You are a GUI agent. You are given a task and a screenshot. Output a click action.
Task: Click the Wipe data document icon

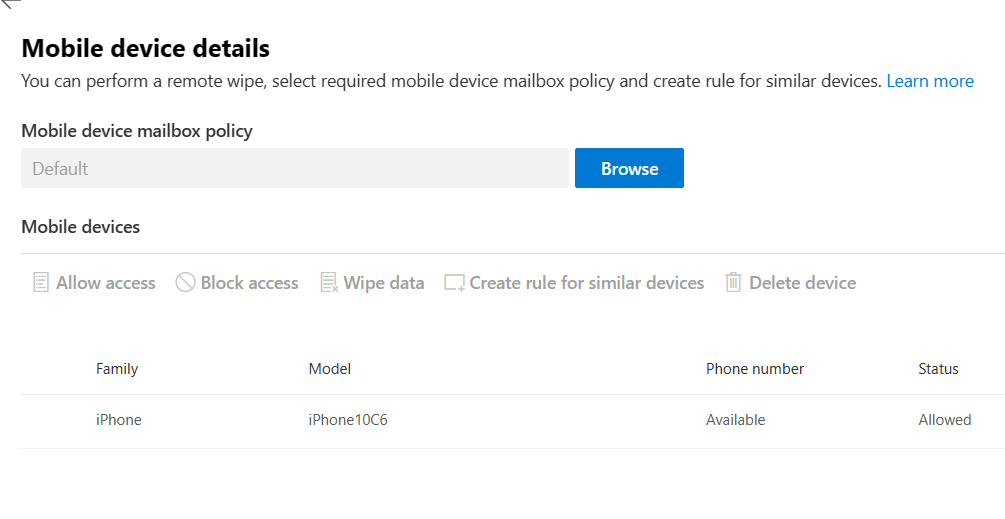coord(329,283)
